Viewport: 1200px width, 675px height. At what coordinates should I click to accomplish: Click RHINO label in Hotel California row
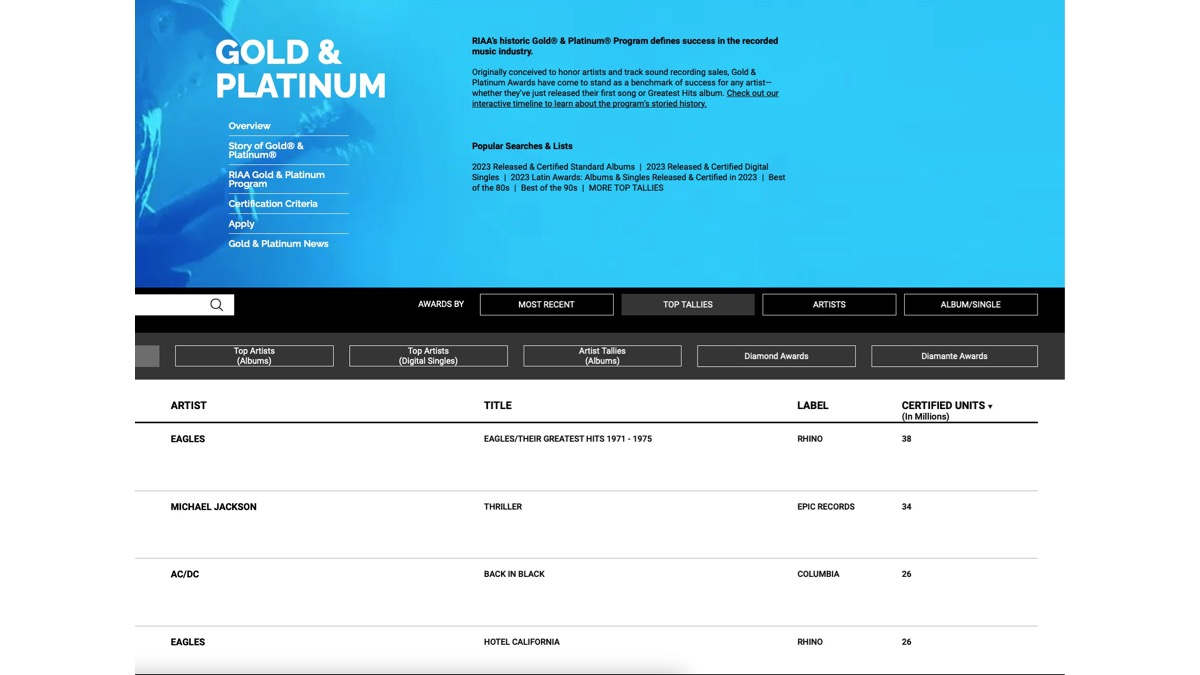click(x=810, y=642)
